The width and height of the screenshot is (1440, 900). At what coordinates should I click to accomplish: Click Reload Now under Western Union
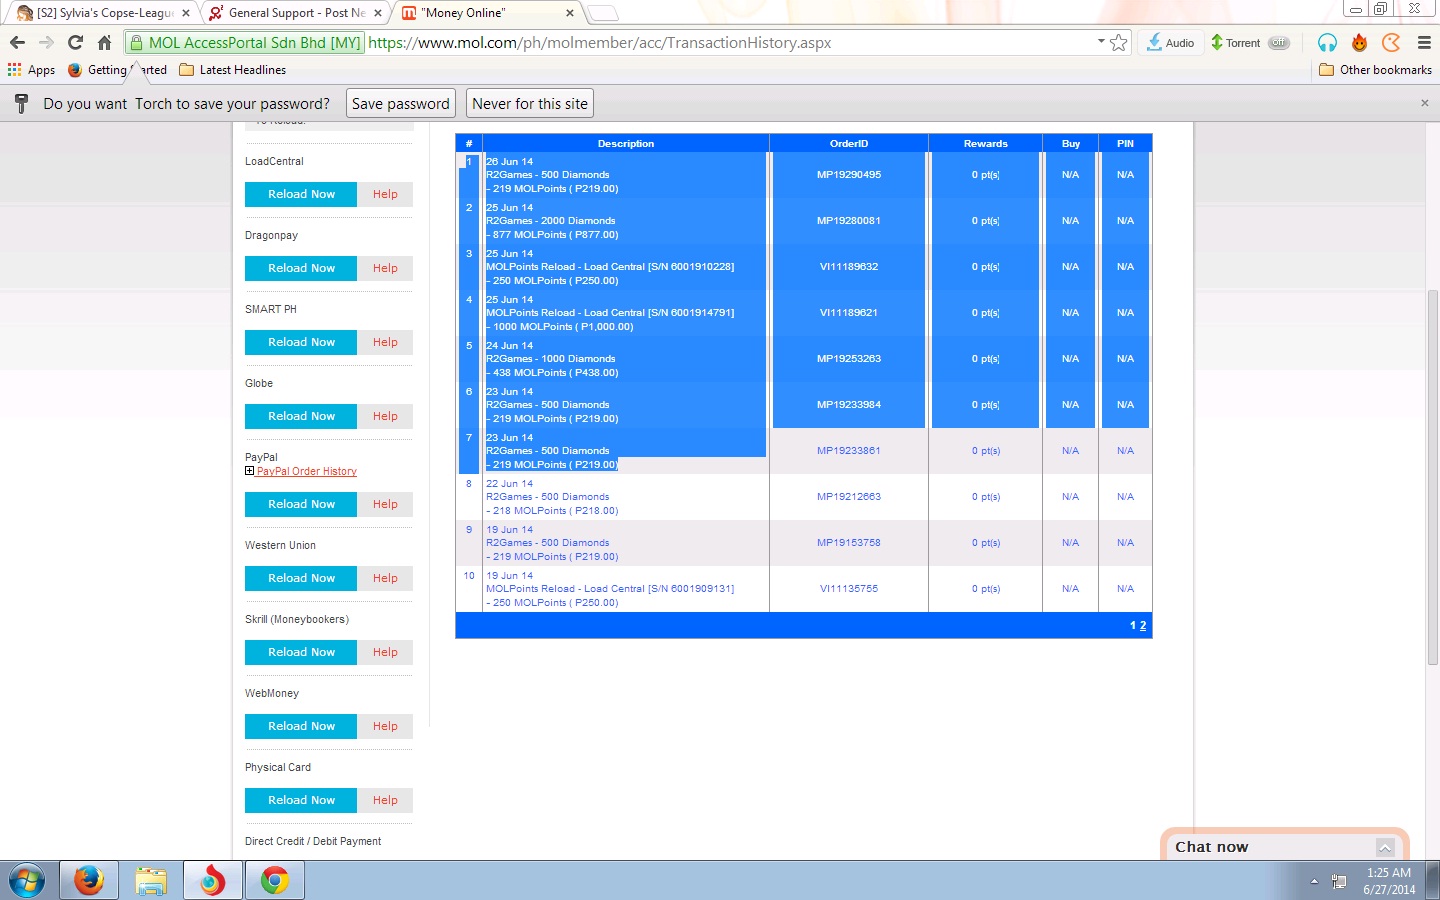point(301,578)
